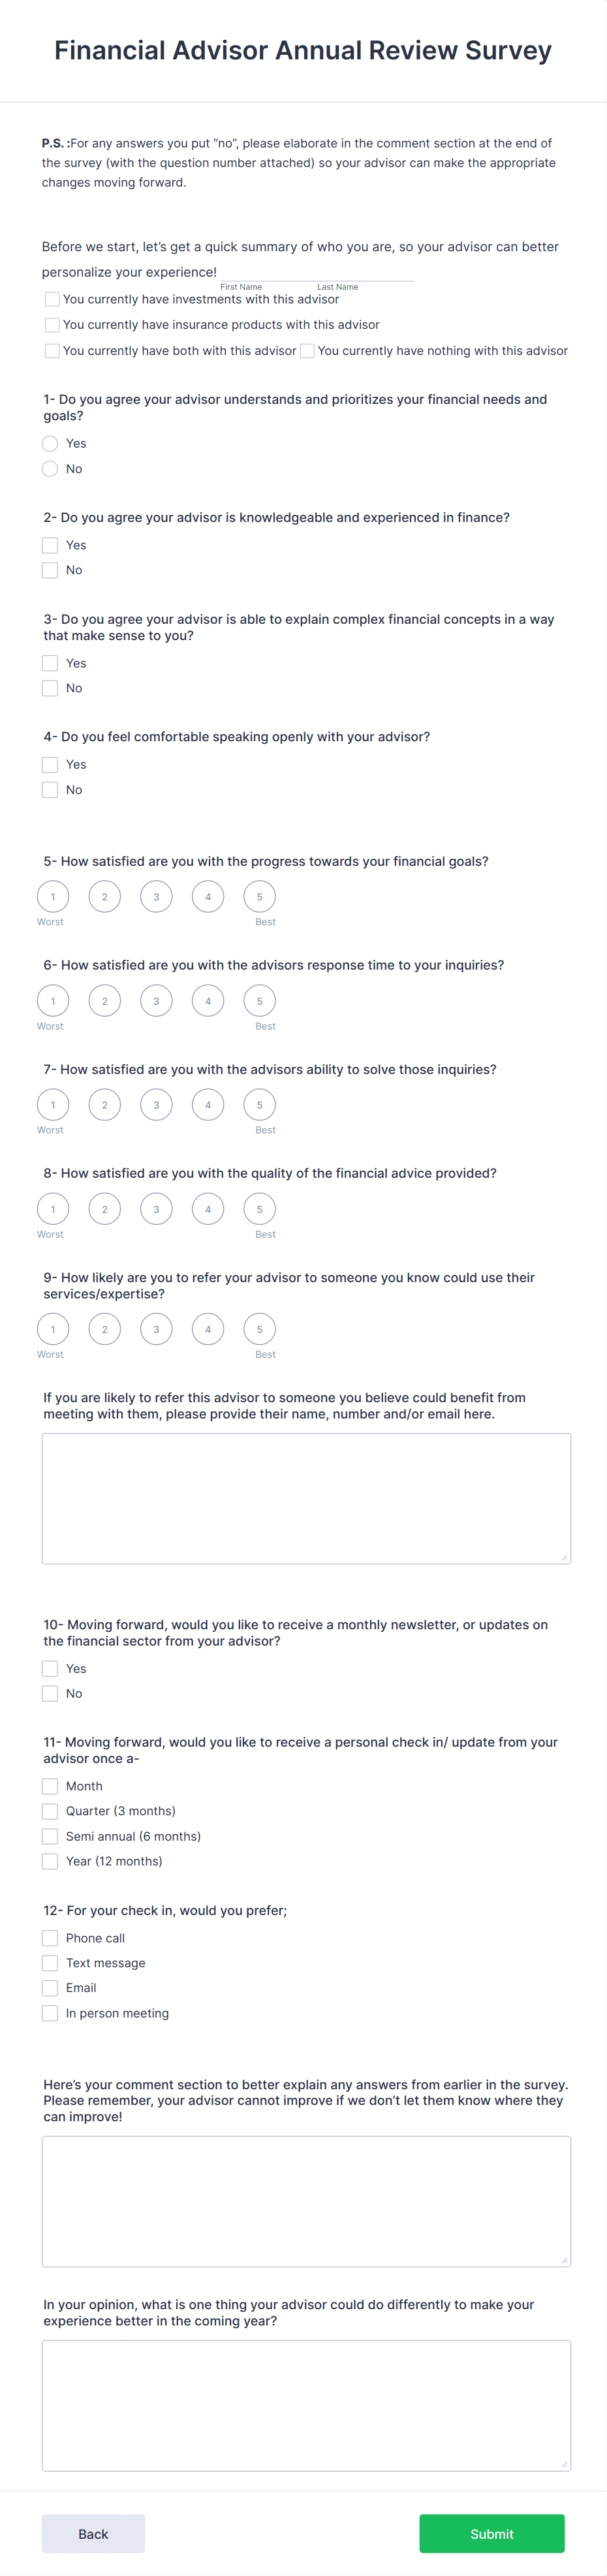Check Yes for receiving the monthly newsletter
Screen dimensions: 607x2576
pos(49,1667)
